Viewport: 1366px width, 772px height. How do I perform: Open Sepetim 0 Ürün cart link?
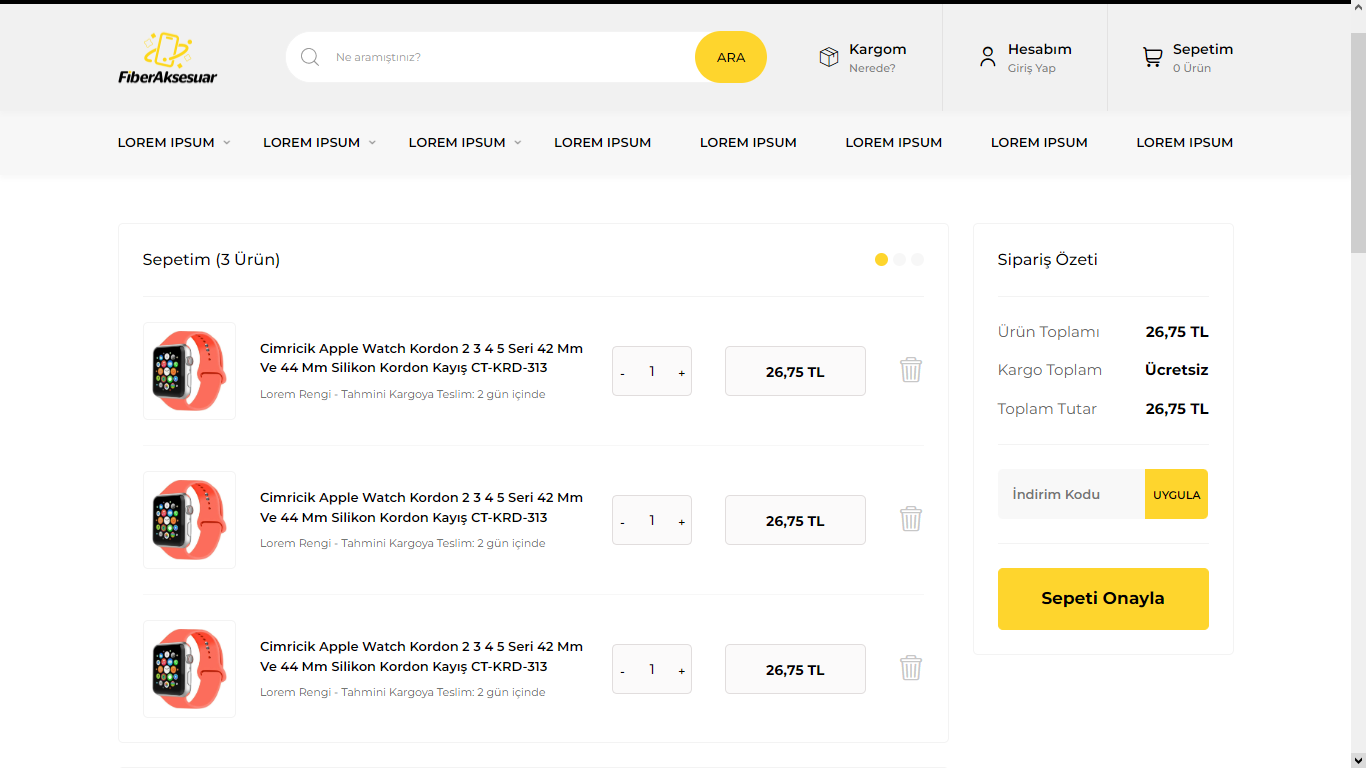1203,58
